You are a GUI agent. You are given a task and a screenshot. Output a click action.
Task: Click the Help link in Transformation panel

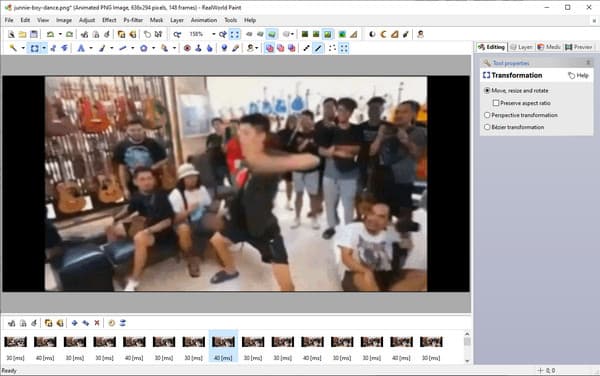(x=578, y=75)
